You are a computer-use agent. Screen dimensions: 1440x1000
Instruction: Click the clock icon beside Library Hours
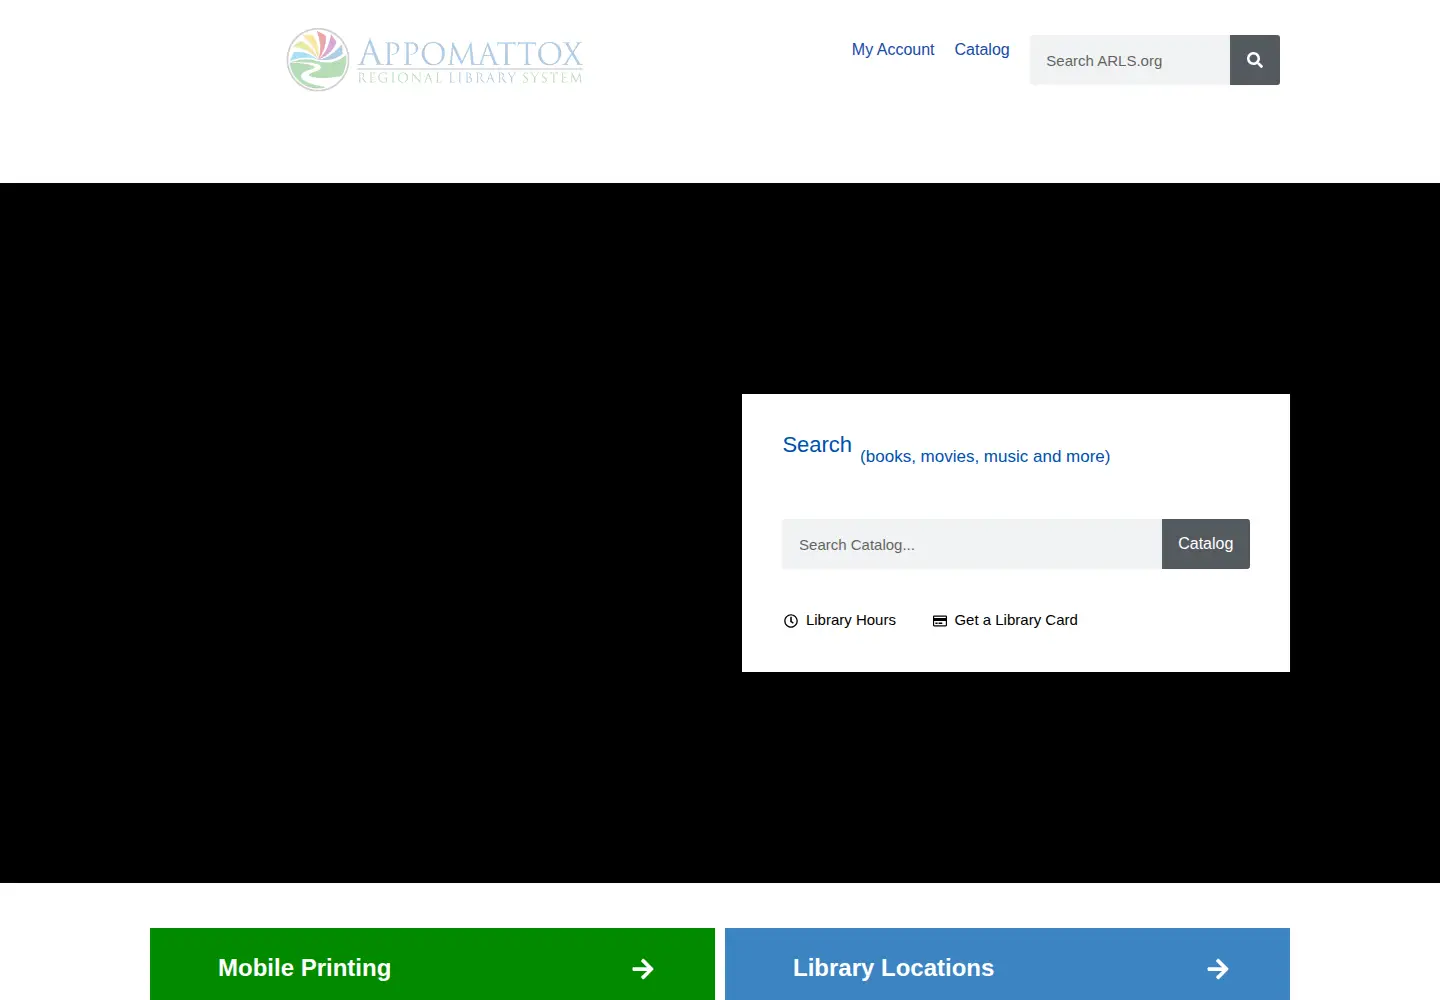coord(791,621)
